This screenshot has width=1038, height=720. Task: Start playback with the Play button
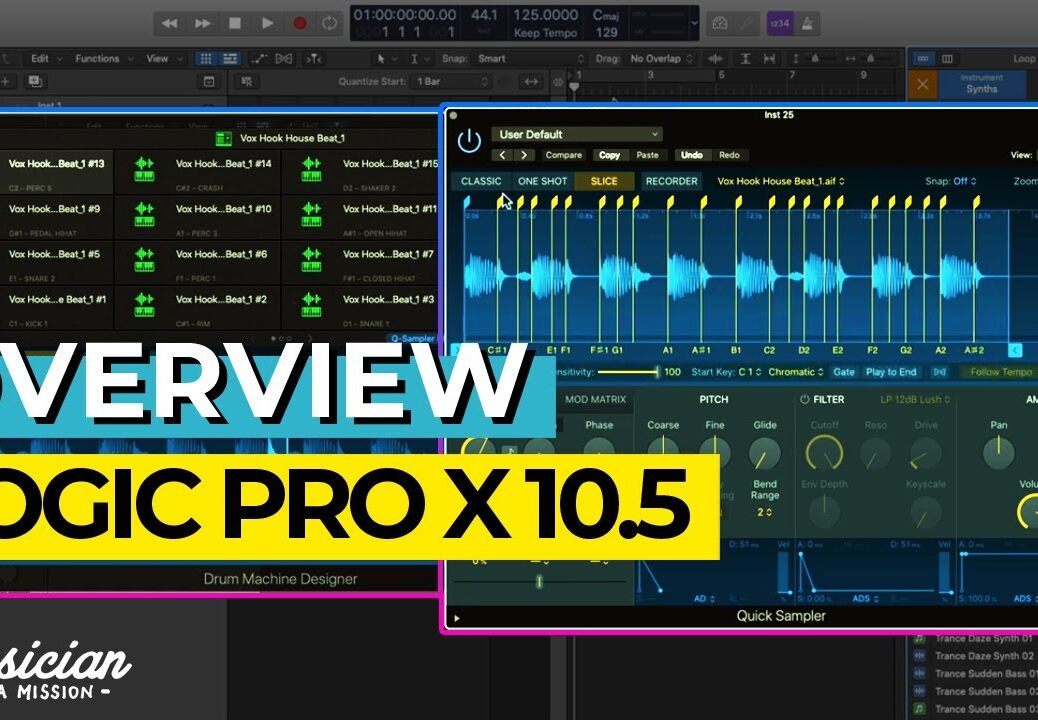[267, 24]
